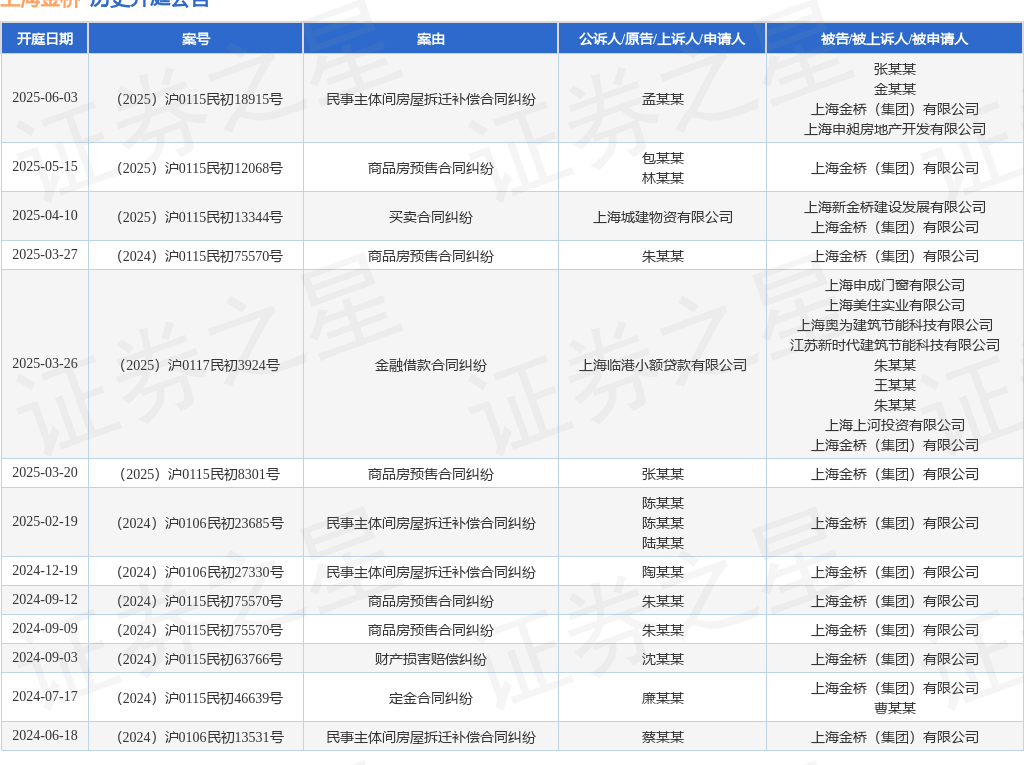Select case number 沪0117民初3924号
The width and height of the screenshot is (1024, 765).
(x=200, y=365)
